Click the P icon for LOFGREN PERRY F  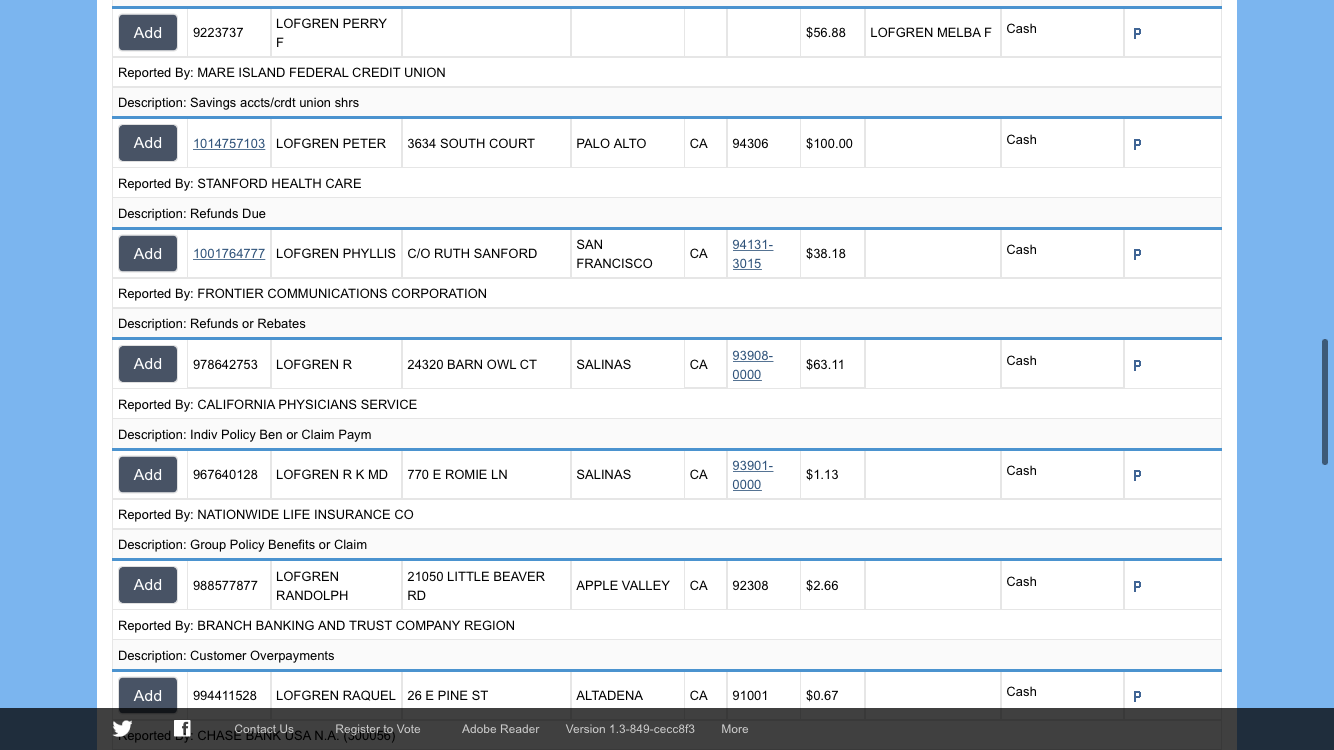point(1137,33)
